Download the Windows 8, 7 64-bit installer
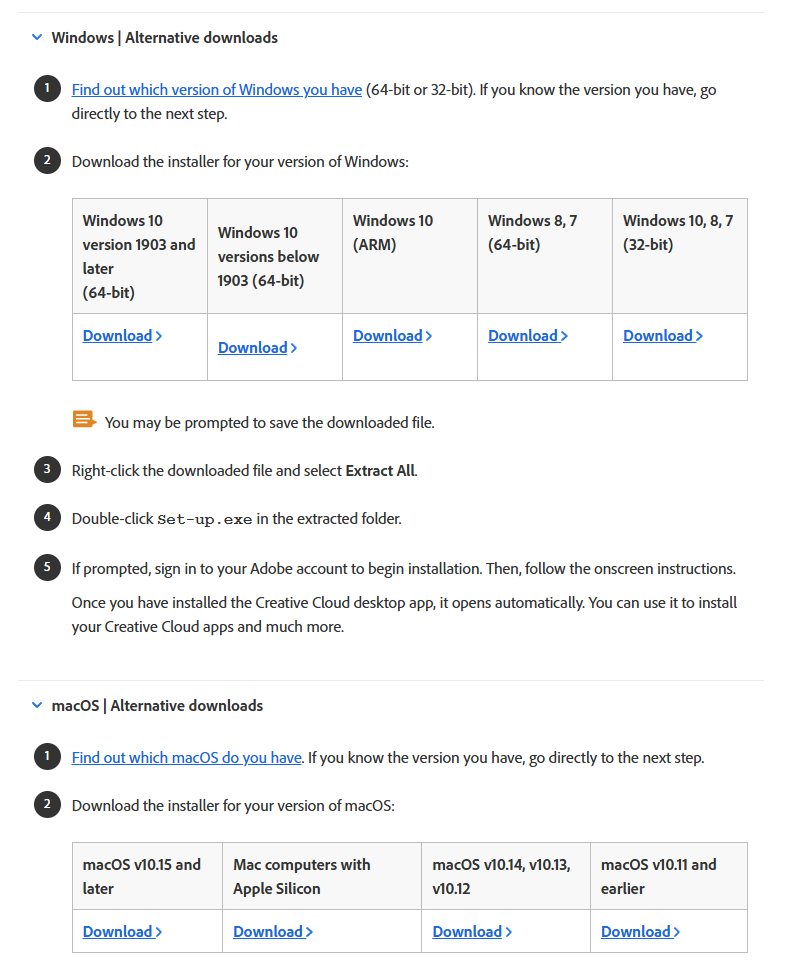Viewport: 806px width, 963px height. [x=527, y=336]
